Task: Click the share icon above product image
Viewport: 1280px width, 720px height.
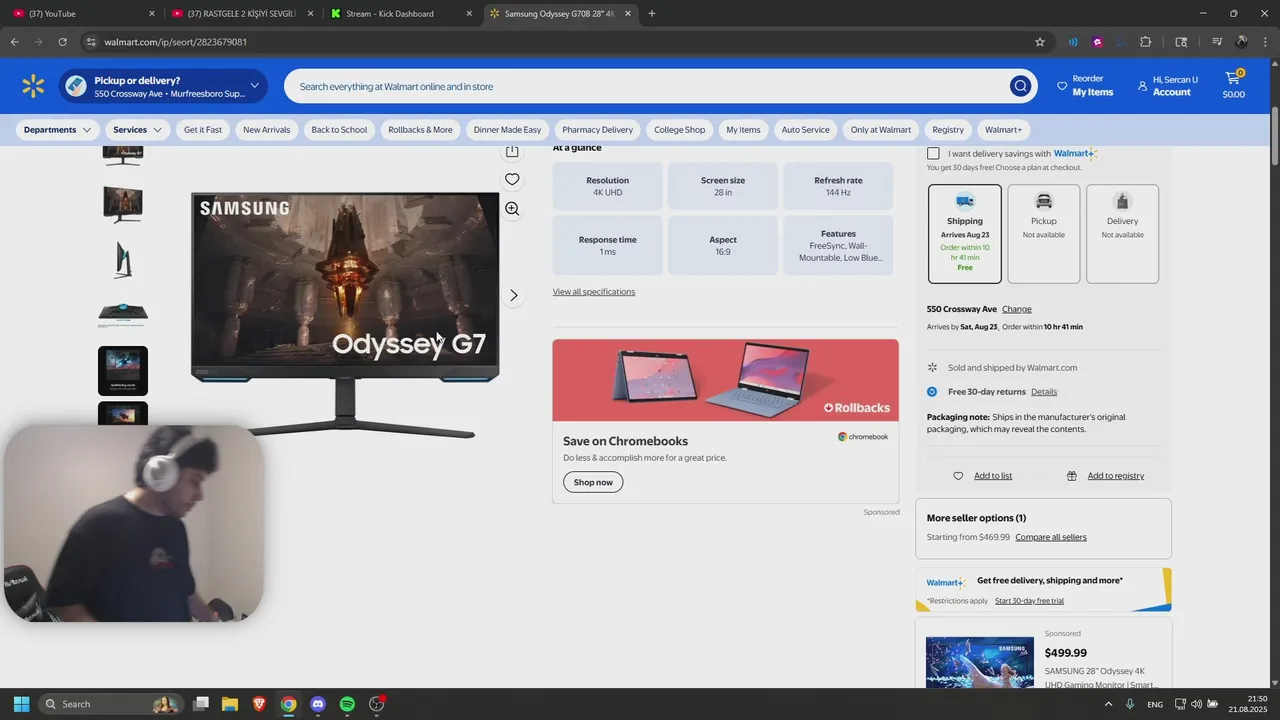Action: point(512,151)
